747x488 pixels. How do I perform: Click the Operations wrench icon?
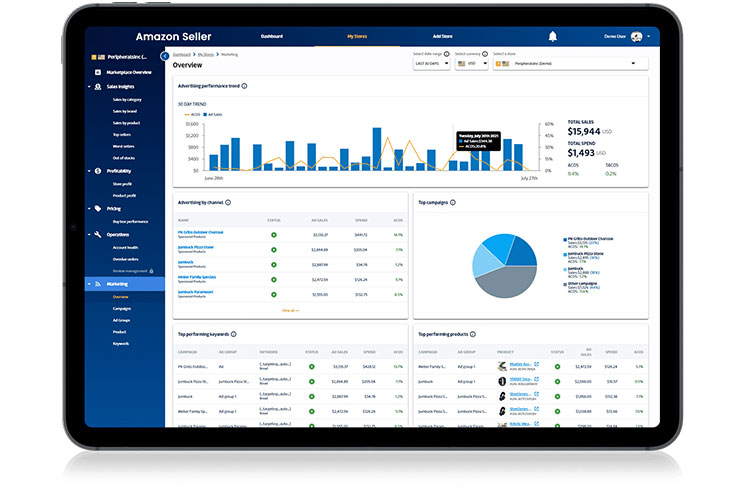[x=98, y=234]
